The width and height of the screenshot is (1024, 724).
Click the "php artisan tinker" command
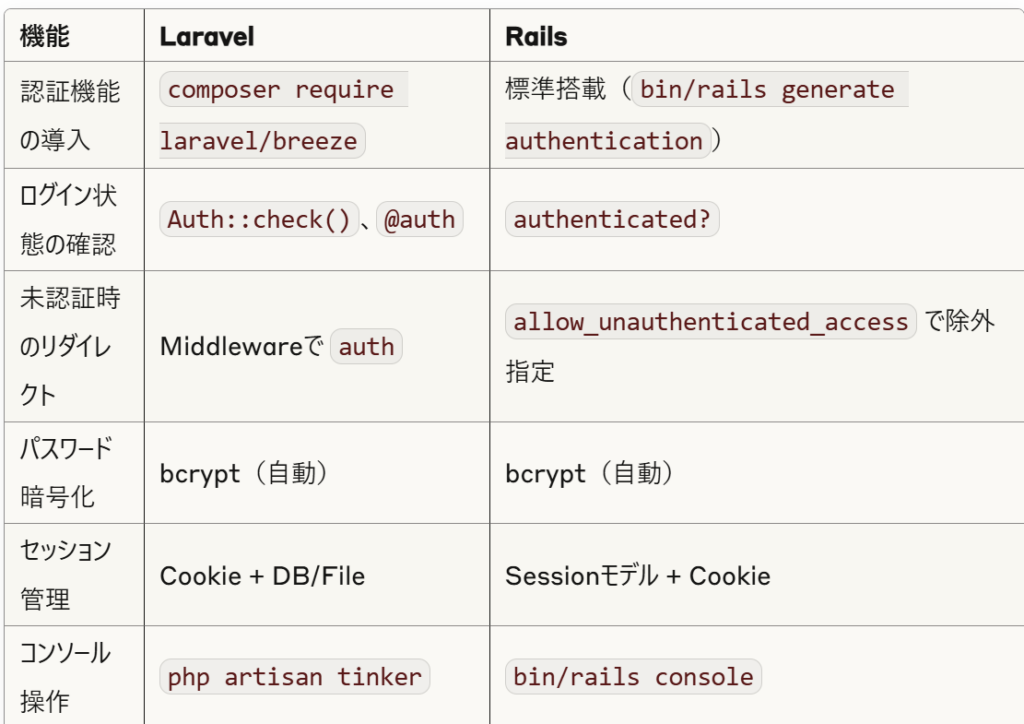tap(295, 677)
